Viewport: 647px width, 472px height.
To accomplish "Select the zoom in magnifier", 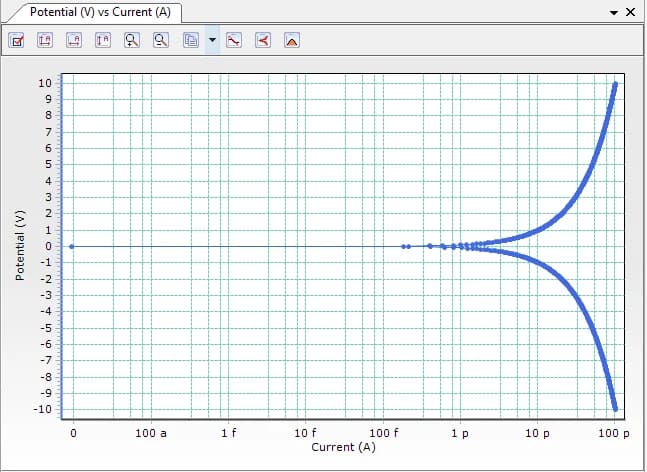I will (132, 40).
